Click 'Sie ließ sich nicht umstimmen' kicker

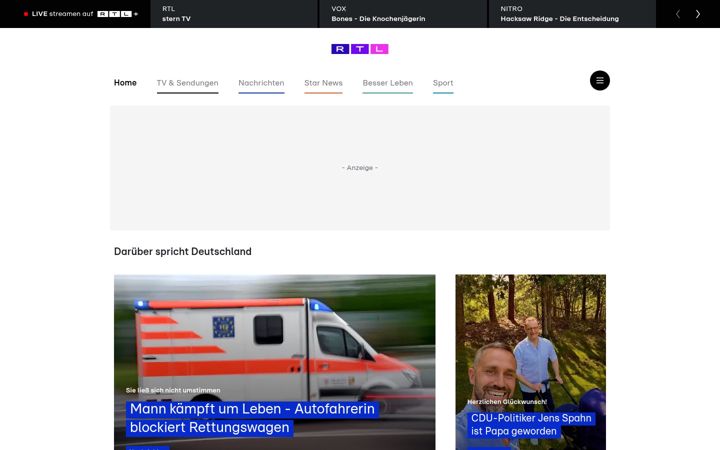click(x=173, y=390)
